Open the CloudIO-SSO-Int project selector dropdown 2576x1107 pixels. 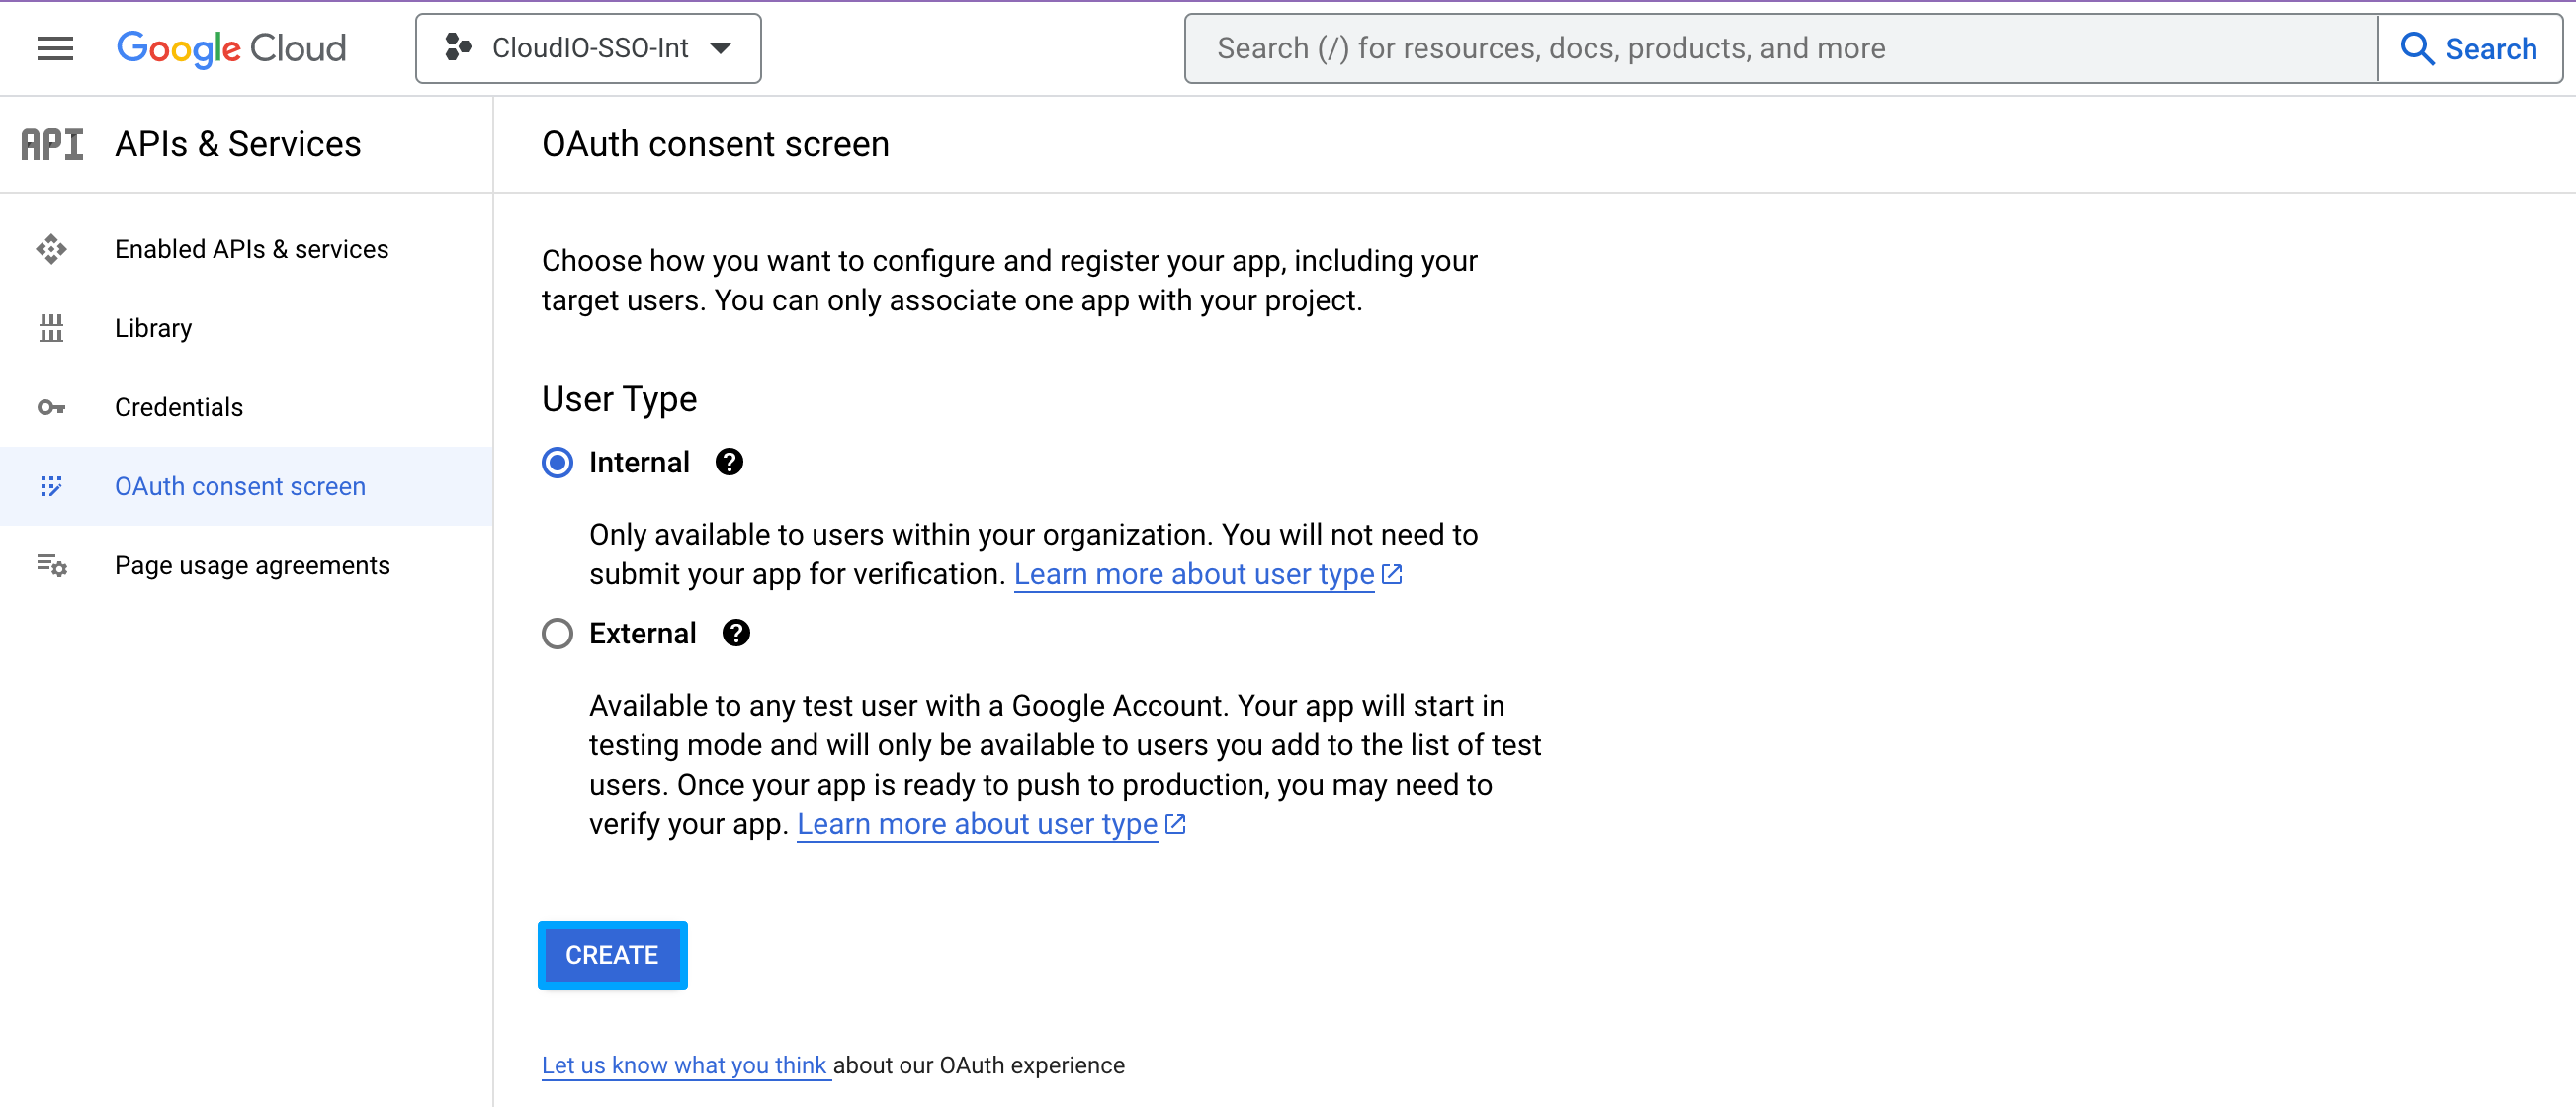coord(588,48)
